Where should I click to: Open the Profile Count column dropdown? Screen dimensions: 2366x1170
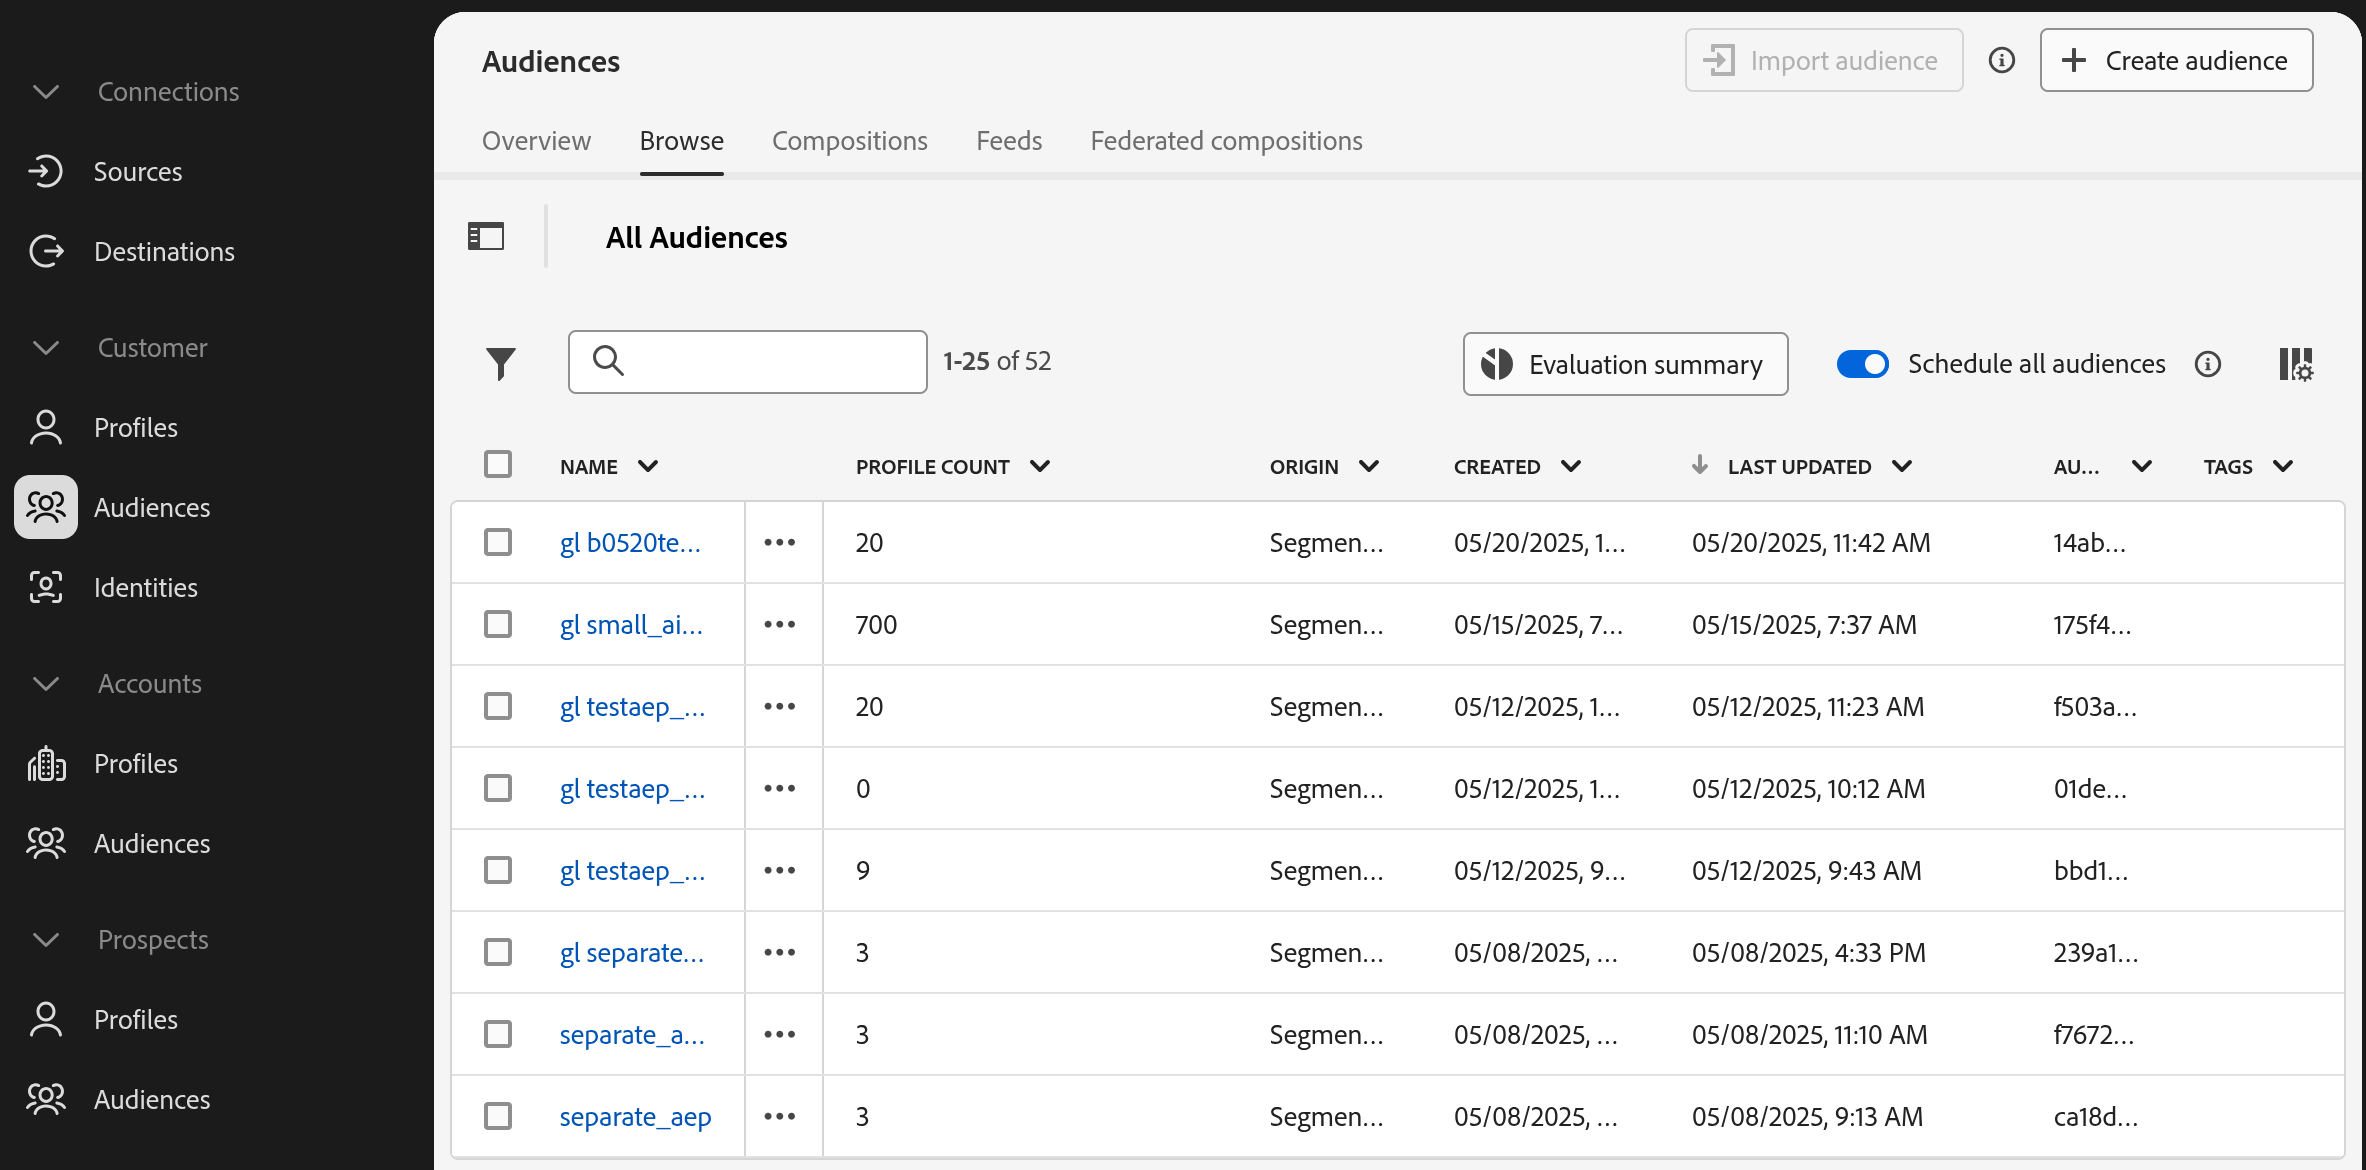1040,467
